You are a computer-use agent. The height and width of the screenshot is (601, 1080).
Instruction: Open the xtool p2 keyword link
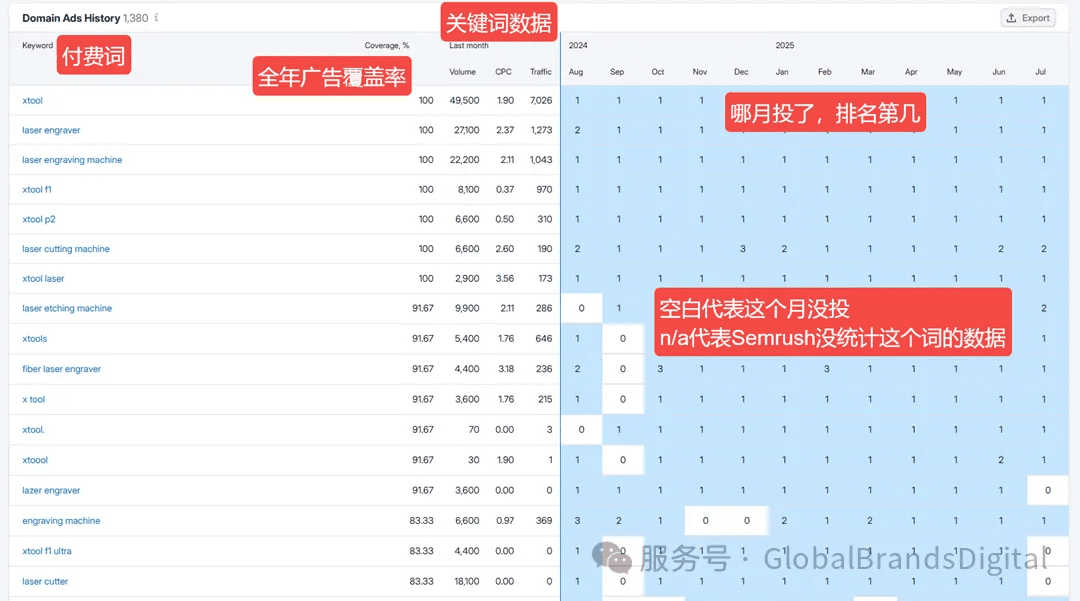[39, 219]
